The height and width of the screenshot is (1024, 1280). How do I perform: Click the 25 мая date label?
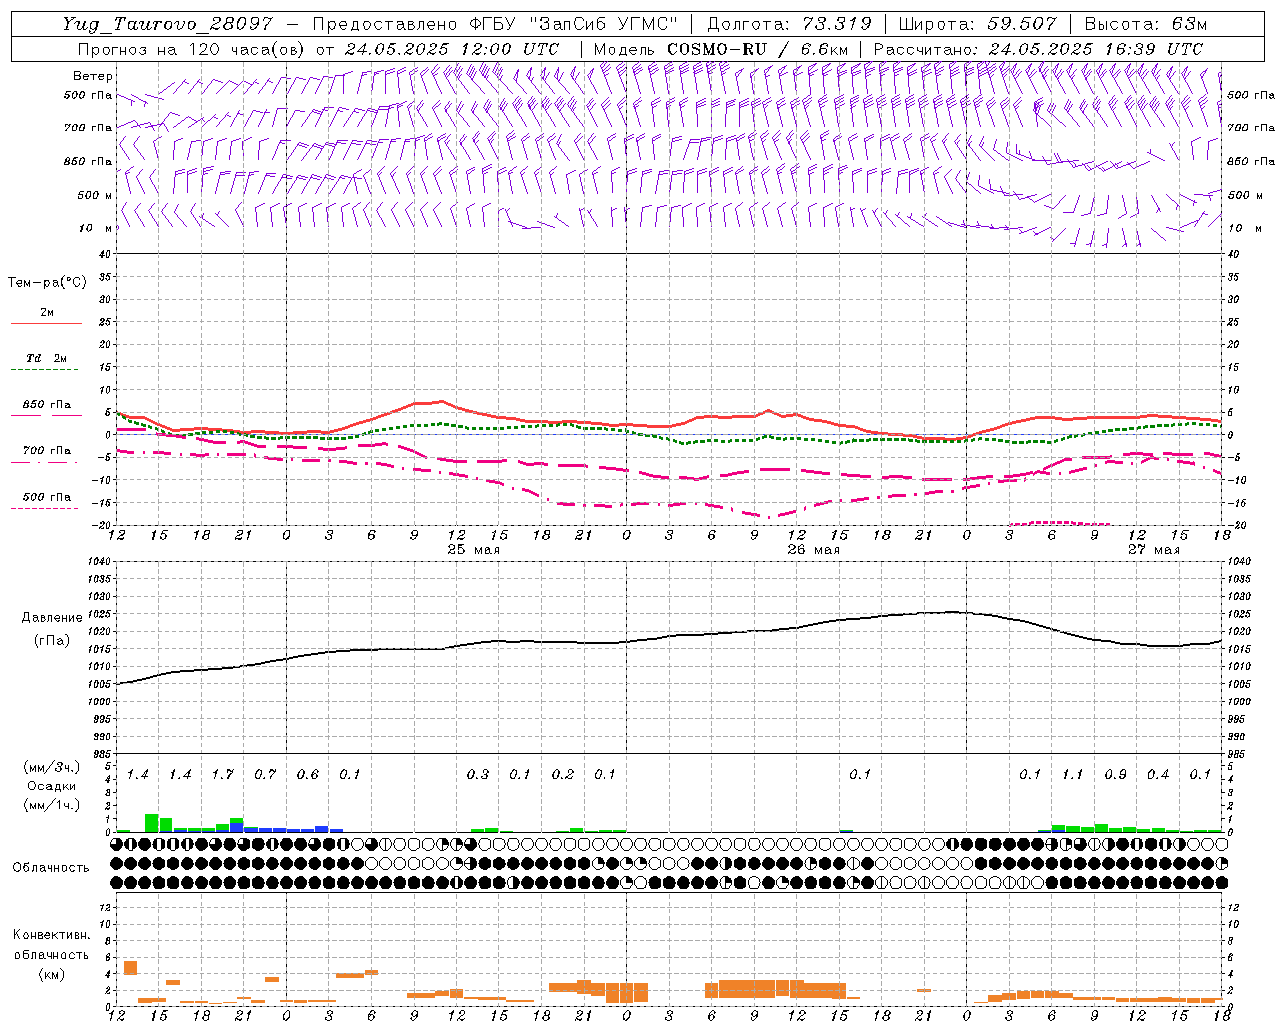[x=473, y=550]
